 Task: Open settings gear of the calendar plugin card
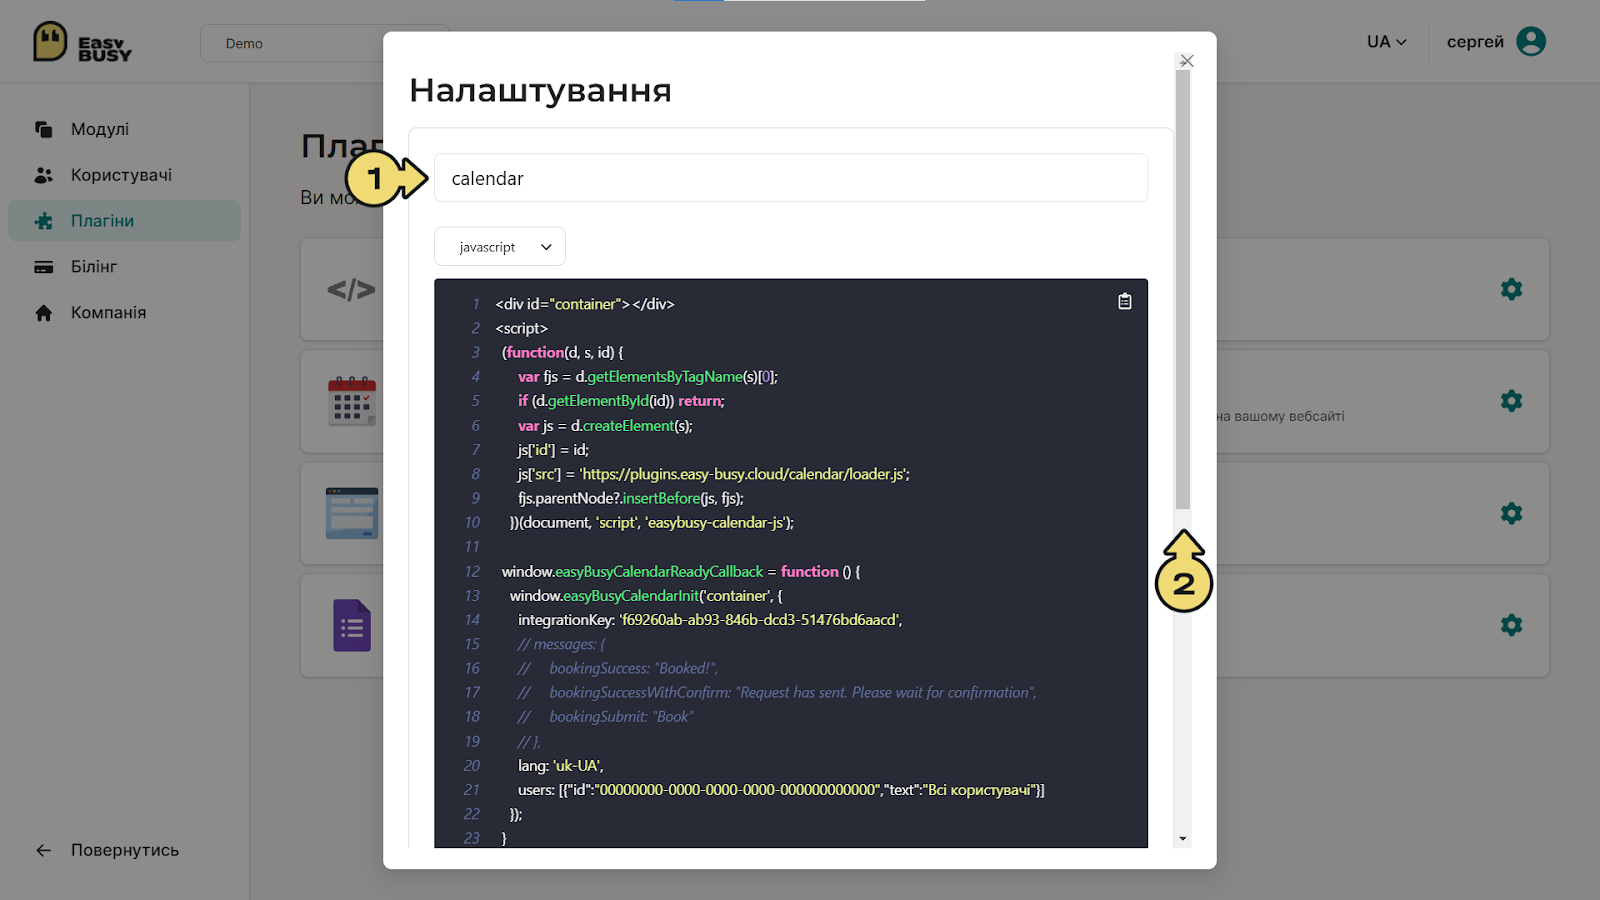click(x=1512, y=401)
